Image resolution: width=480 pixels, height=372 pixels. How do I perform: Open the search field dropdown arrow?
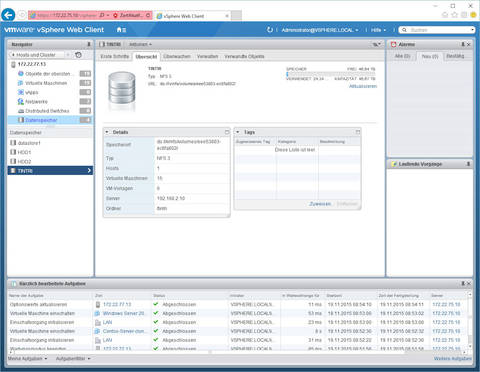[x=472, y=30]
